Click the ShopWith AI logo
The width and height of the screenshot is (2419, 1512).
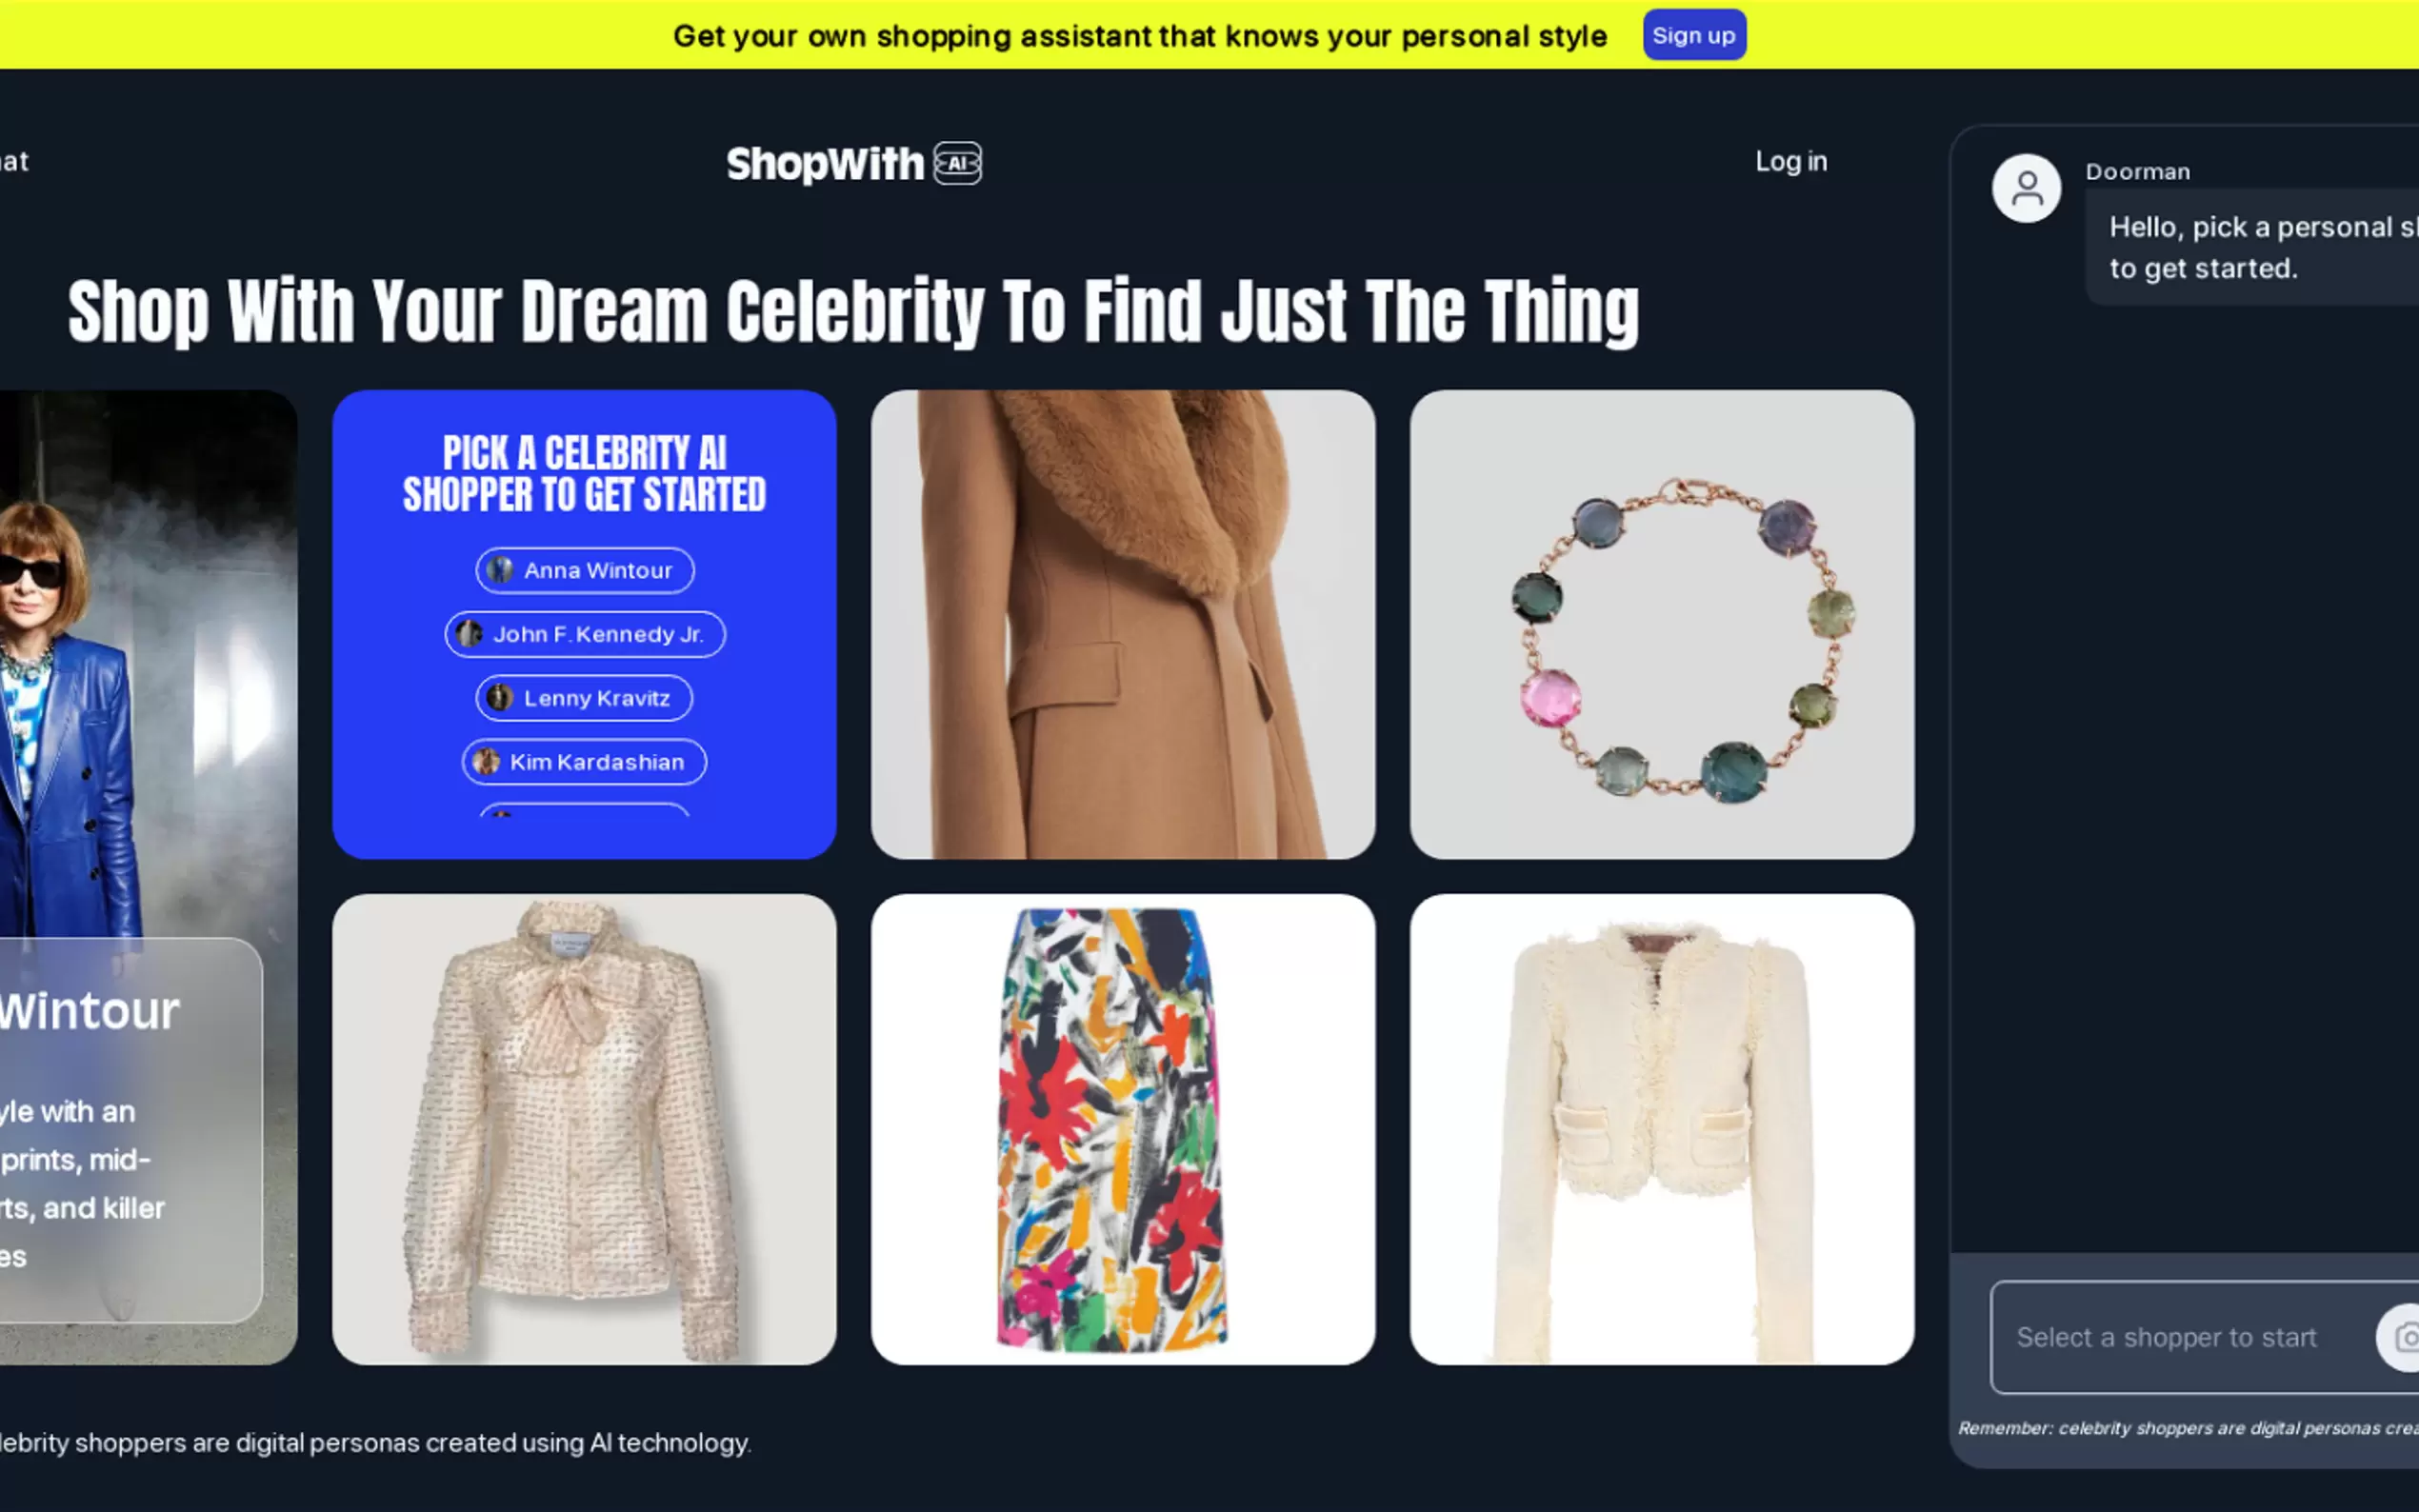point(854,163)
